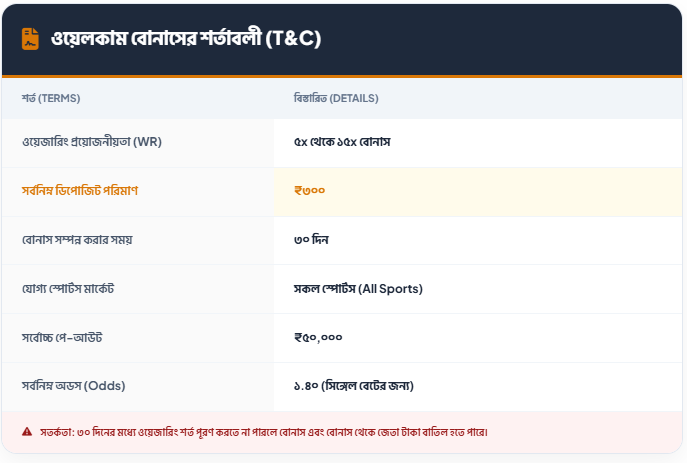Click the highlighted ₹৩০০ deposit amount
687x463 pixels.
310,191
